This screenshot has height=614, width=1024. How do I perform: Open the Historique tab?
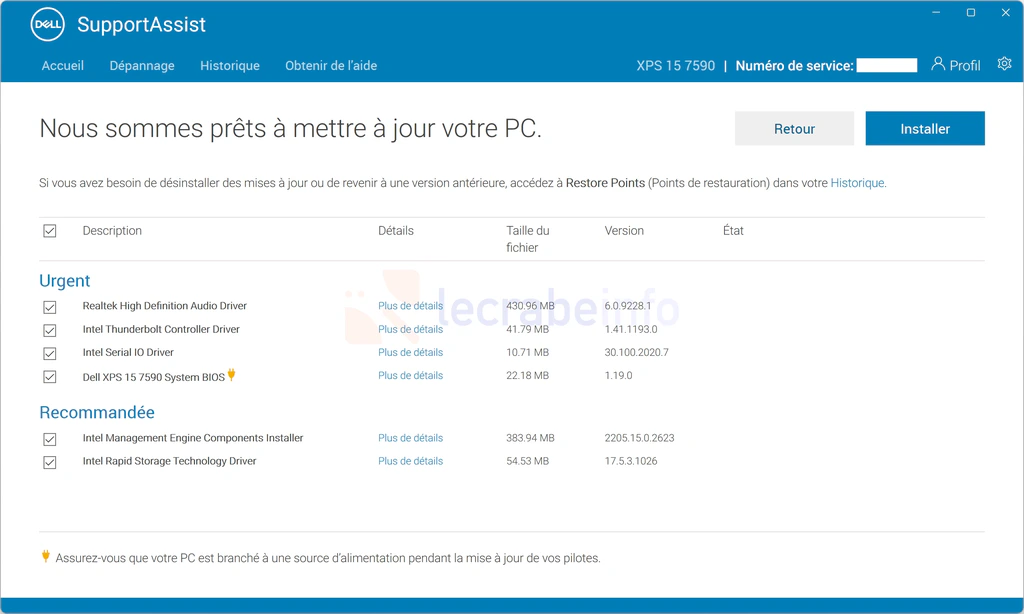click(230, 66)
